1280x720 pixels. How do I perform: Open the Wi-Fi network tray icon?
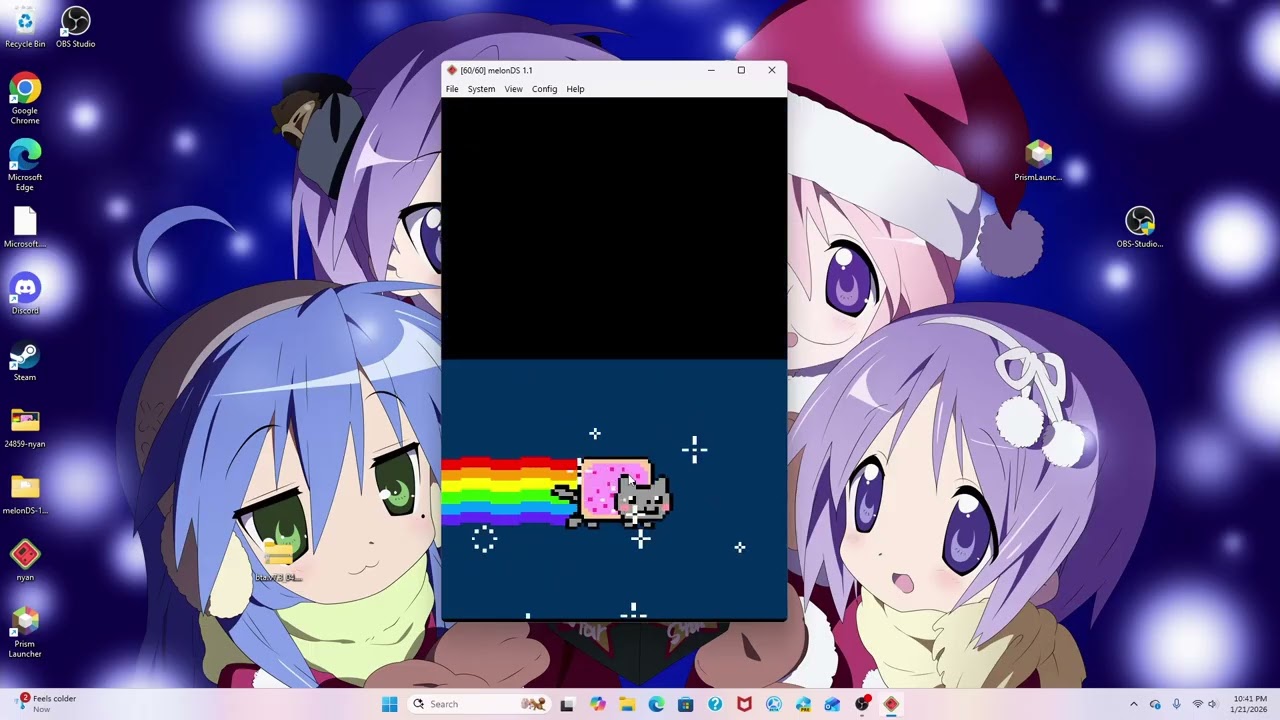1197,704
